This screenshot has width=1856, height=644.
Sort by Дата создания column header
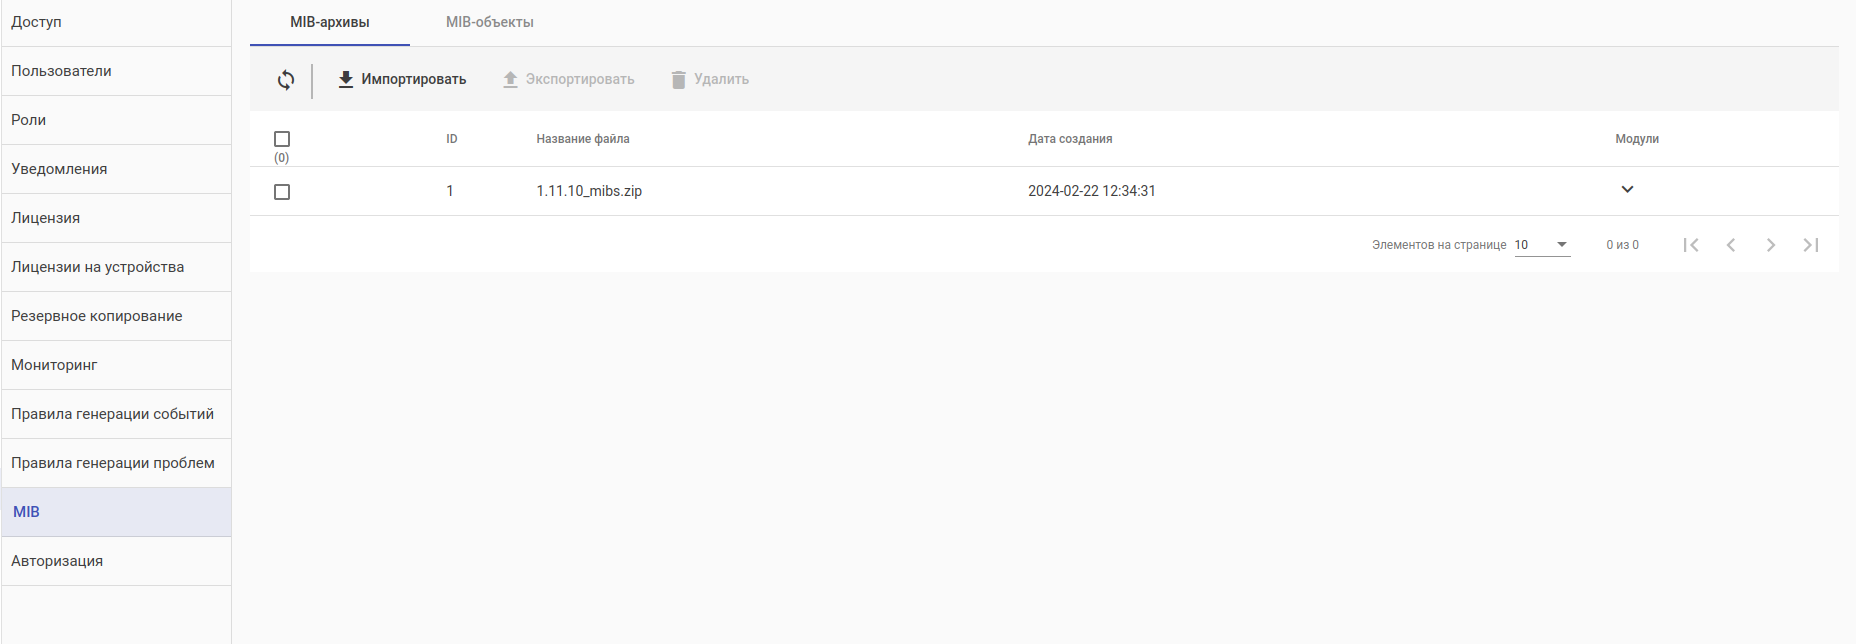[x=1070, y=139]
